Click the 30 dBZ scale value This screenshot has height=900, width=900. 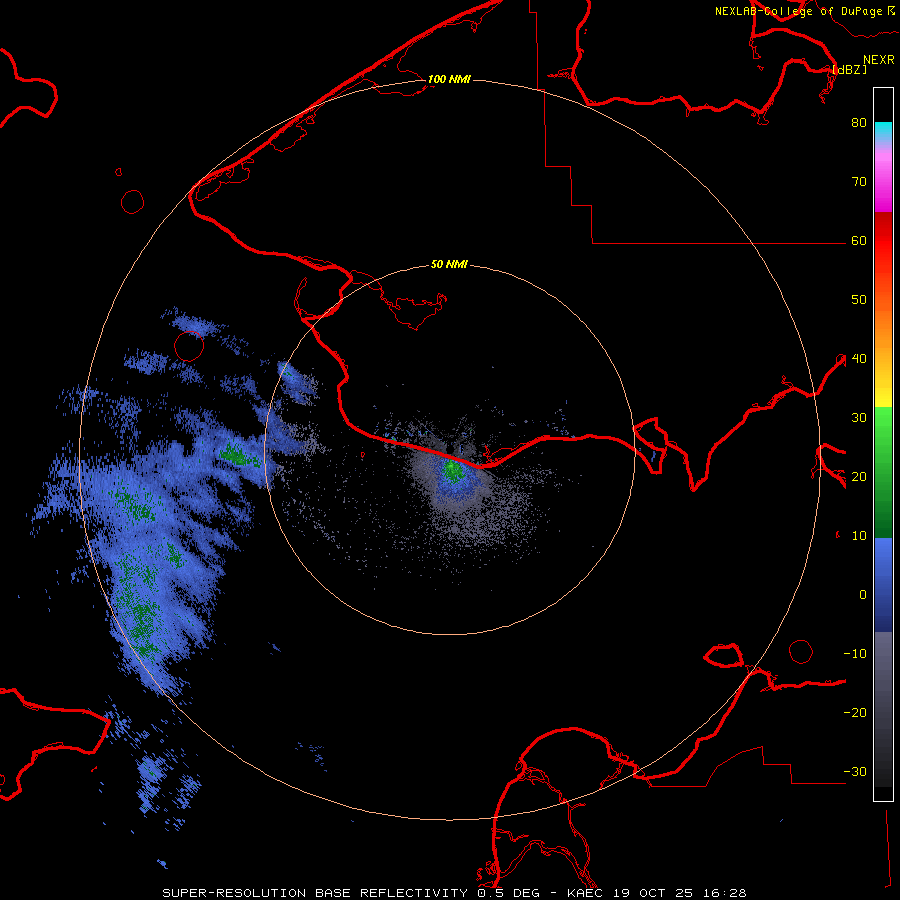[x=859, y=417]
